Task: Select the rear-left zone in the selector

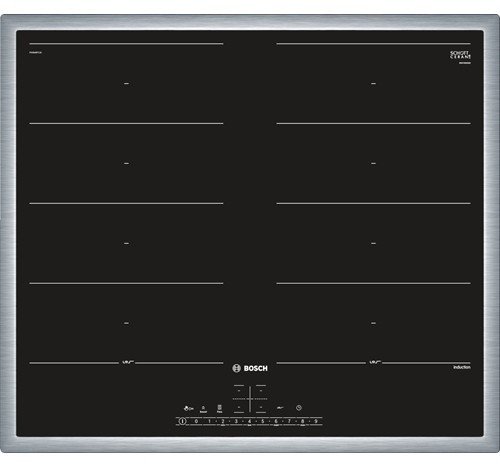Action: 239,390
